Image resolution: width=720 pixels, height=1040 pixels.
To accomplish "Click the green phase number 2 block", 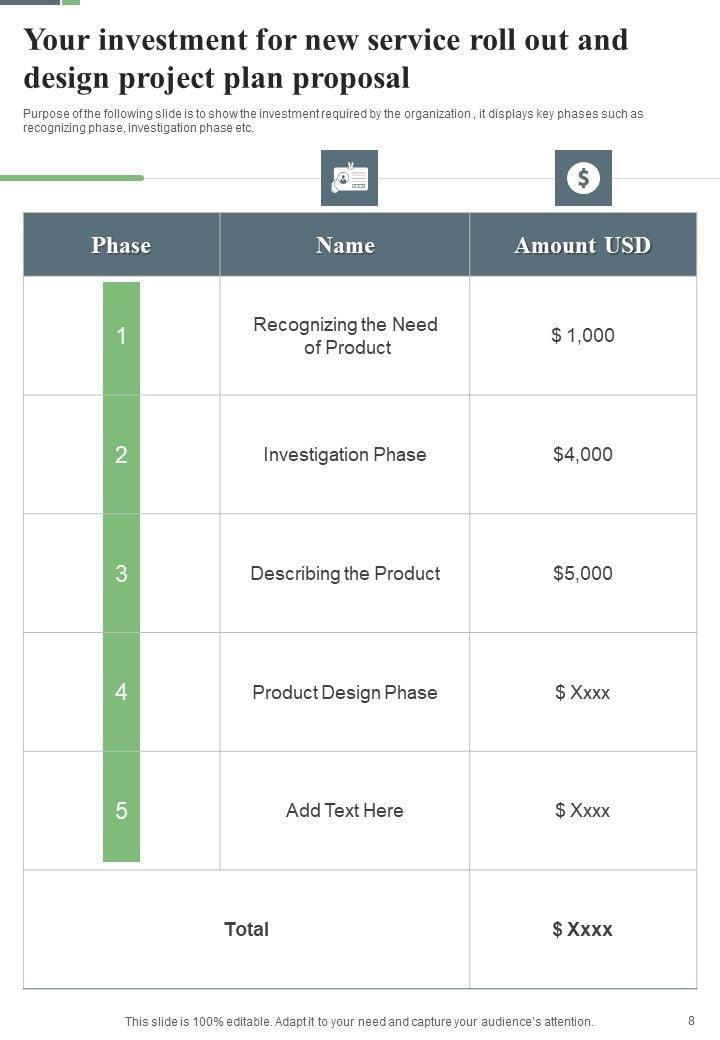I will (121, 455).
